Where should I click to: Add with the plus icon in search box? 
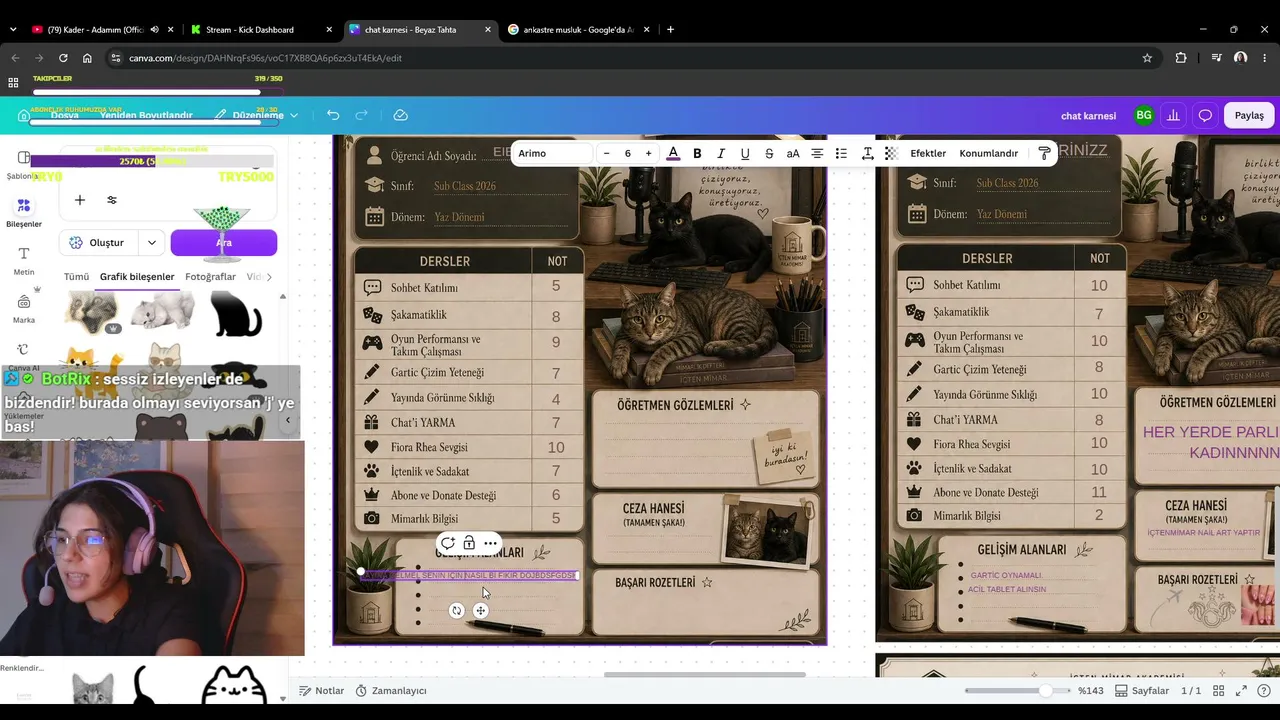point(80,200)
